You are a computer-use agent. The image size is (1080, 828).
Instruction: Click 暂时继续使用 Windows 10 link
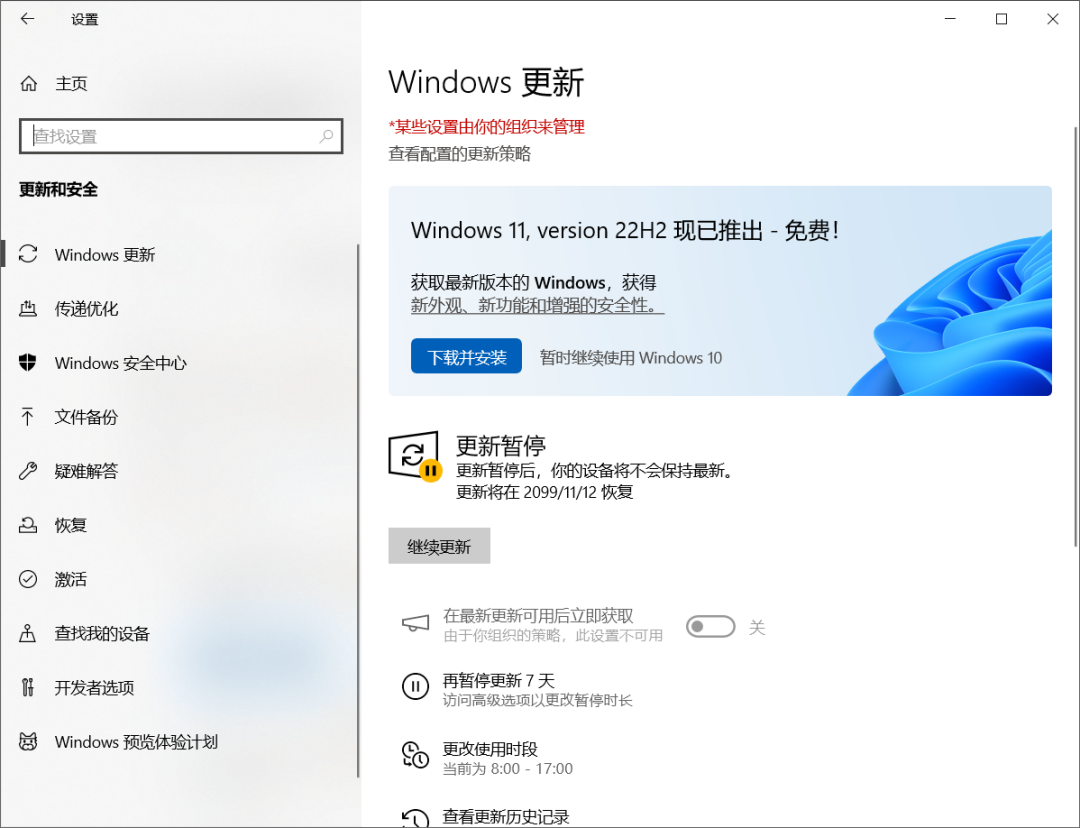(x=631, y=358)
